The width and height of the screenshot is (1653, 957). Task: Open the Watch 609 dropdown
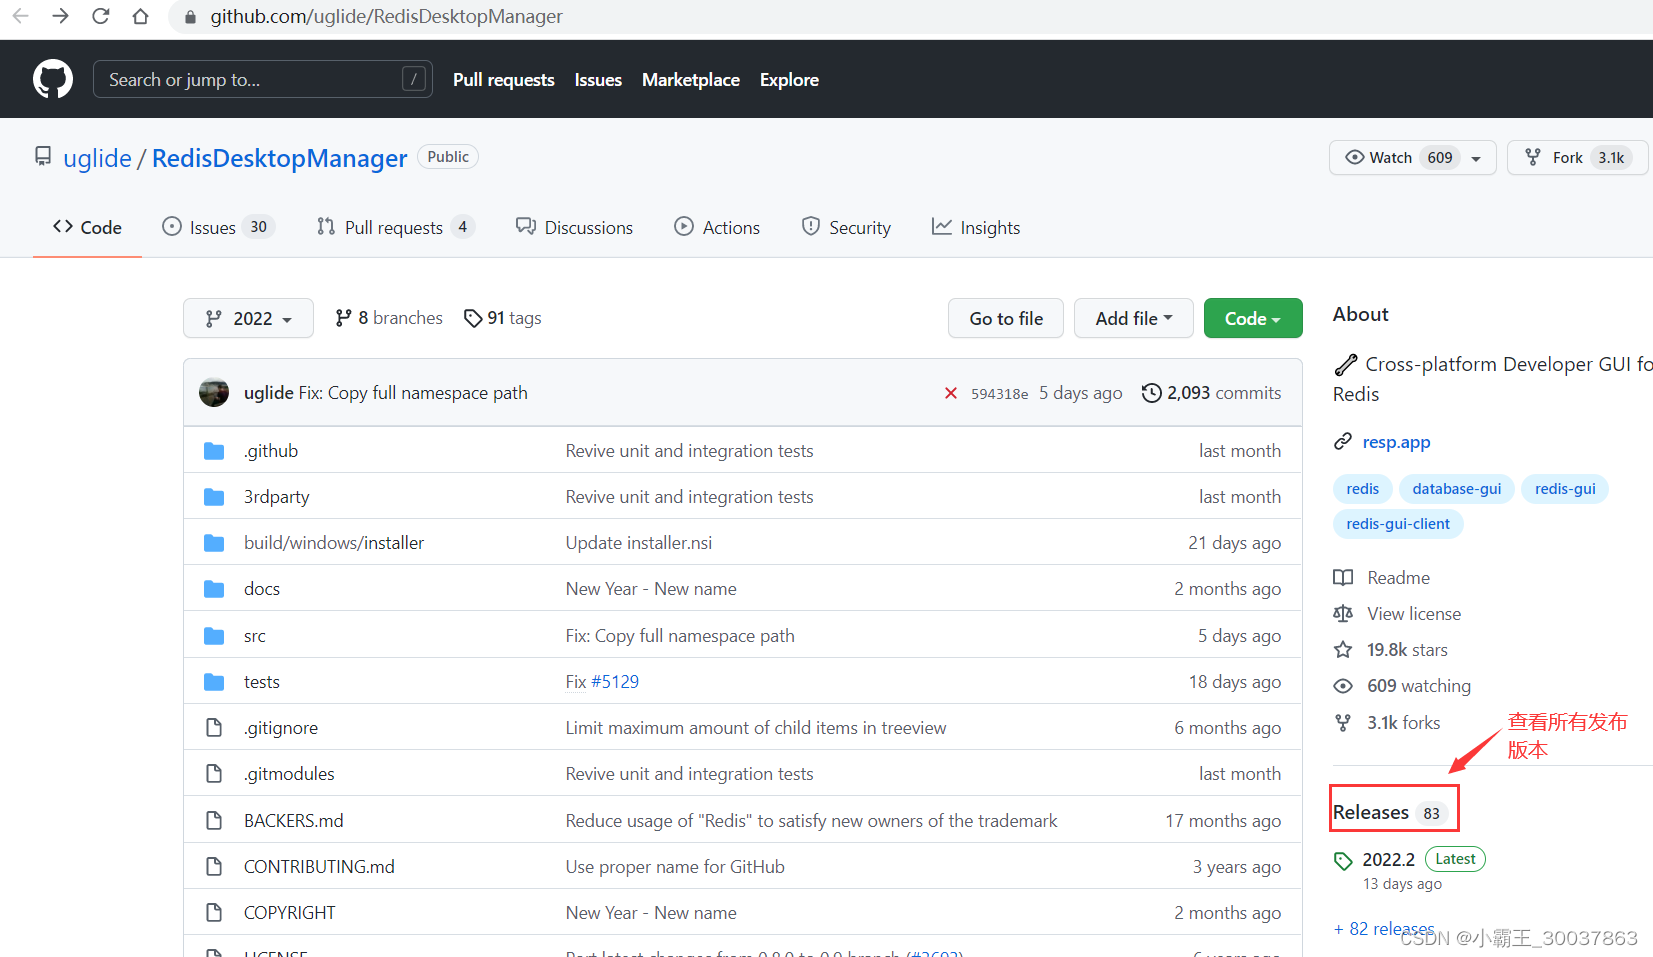1412,158
